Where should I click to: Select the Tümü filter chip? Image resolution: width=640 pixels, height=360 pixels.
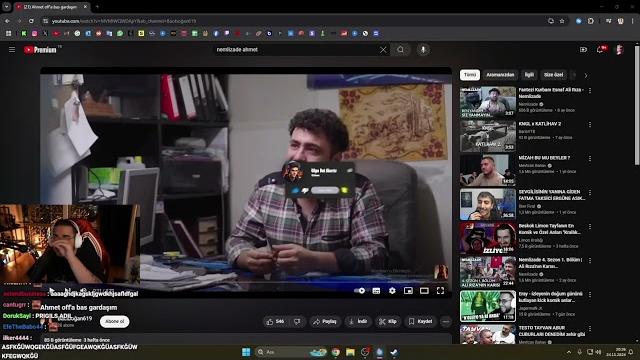pyautogui.click(x=470, y=75)
